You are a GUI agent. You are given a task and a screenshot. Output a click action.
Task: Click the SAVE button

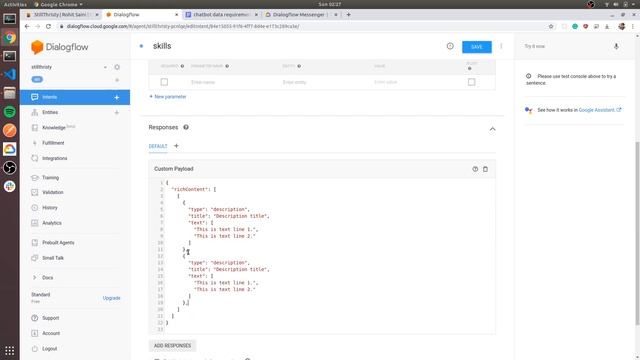(x=477, y=47)
